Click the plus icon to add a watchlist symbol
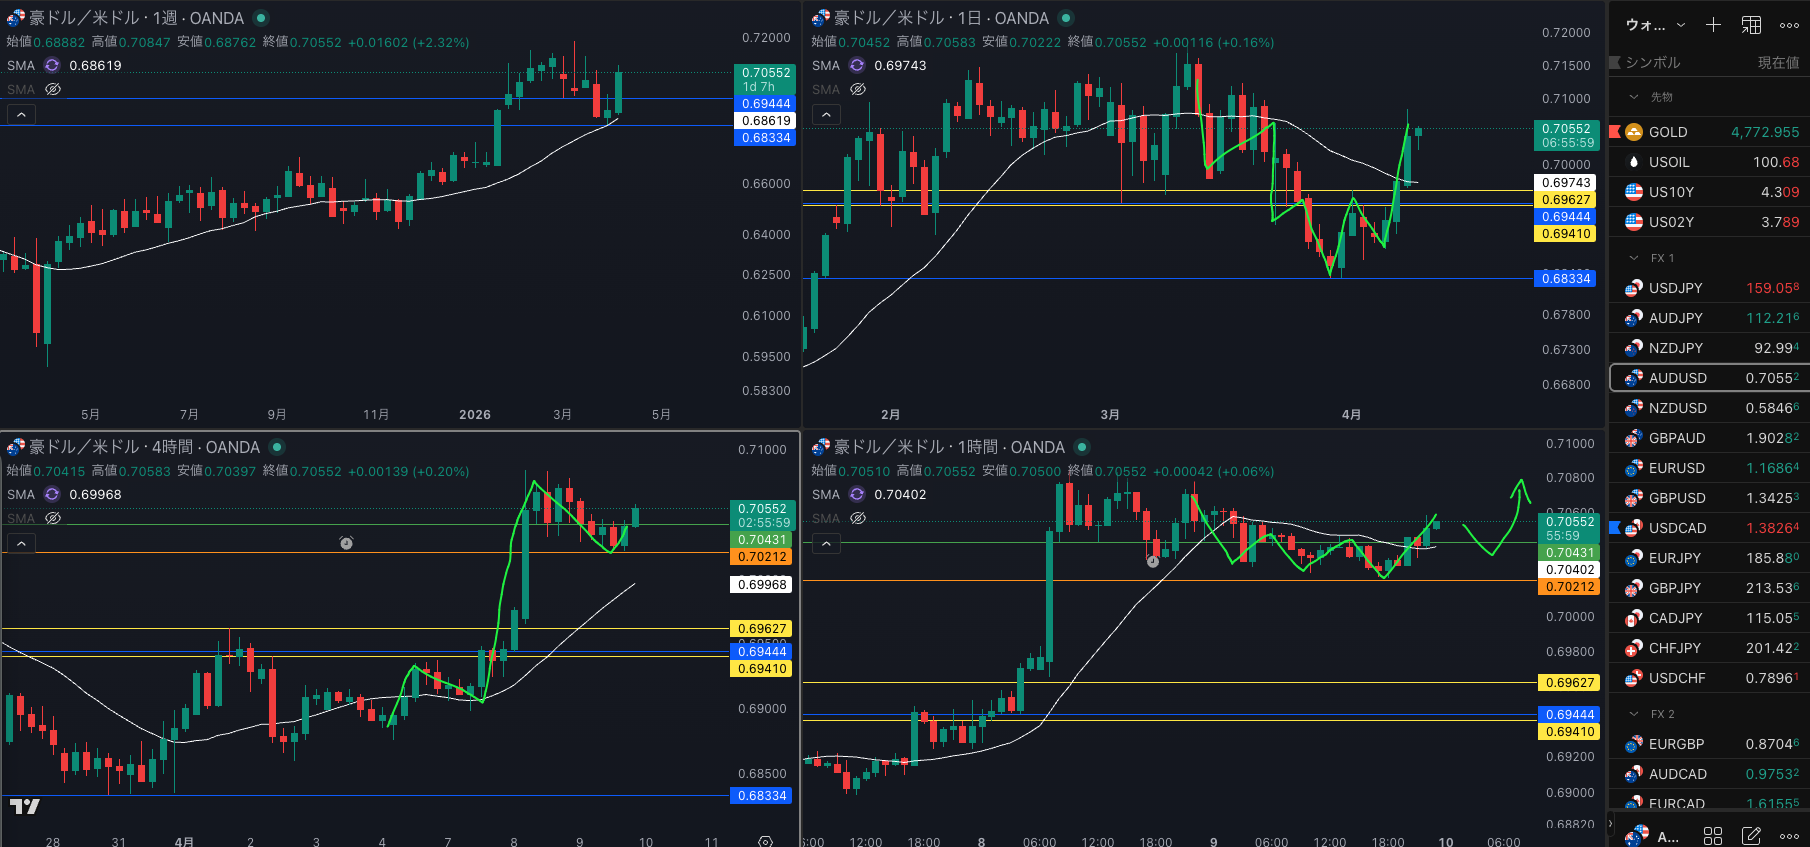The image size is (1810, 847). [x=1713, y=25]
